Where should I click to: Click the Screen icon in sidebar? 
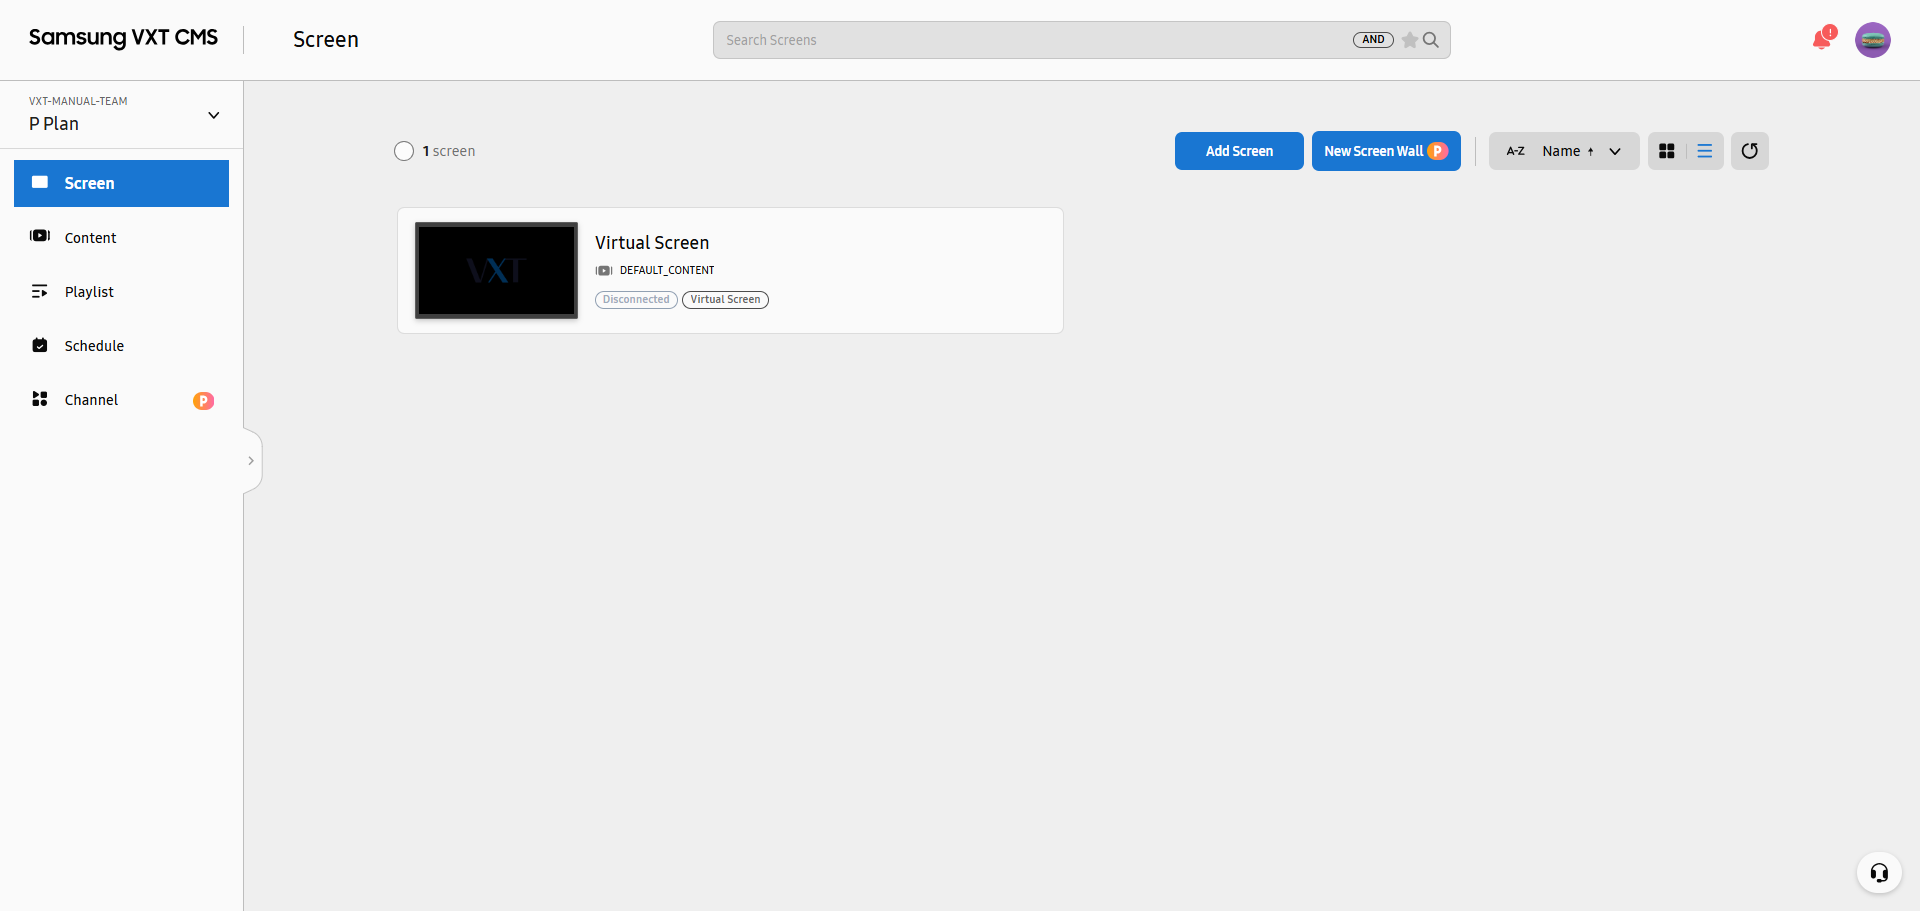pos(40,182)
